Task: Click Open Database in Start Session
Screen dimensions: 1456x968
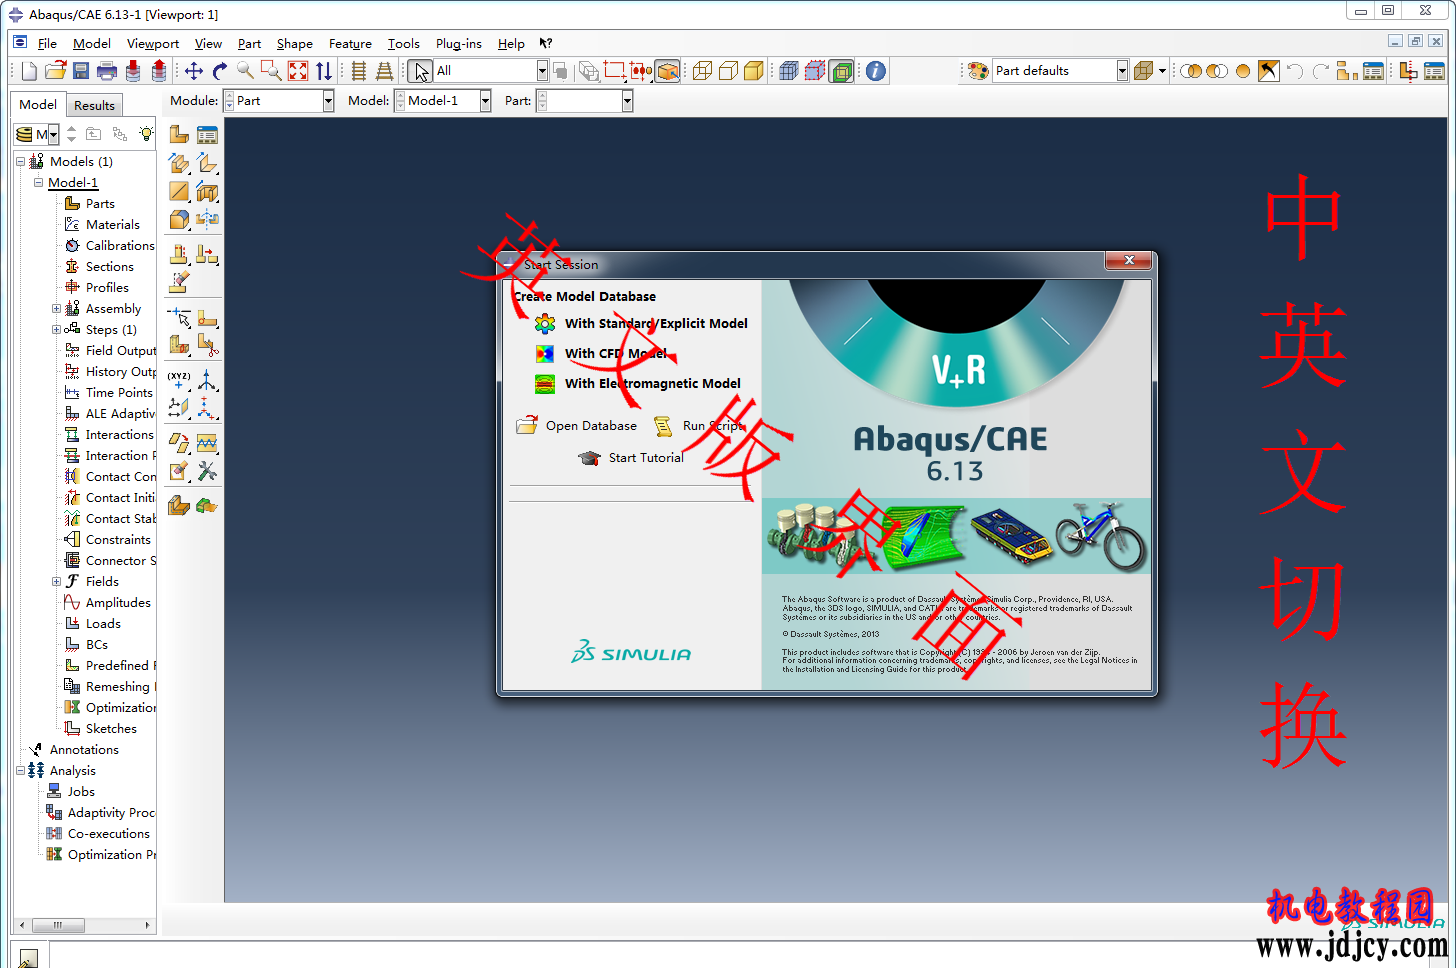Action: point(591,426)
